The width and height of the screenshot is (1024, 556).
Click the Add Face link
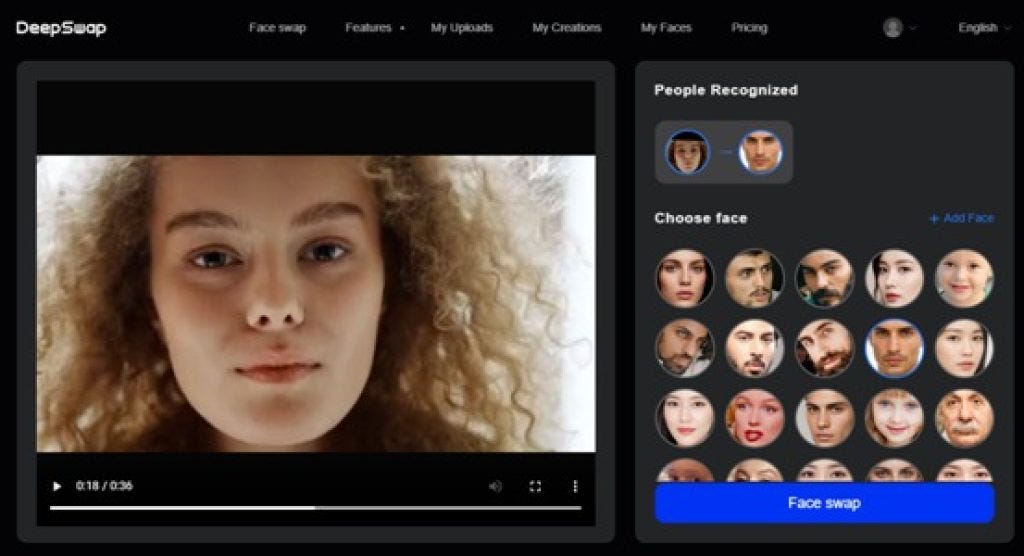[961, 218]
